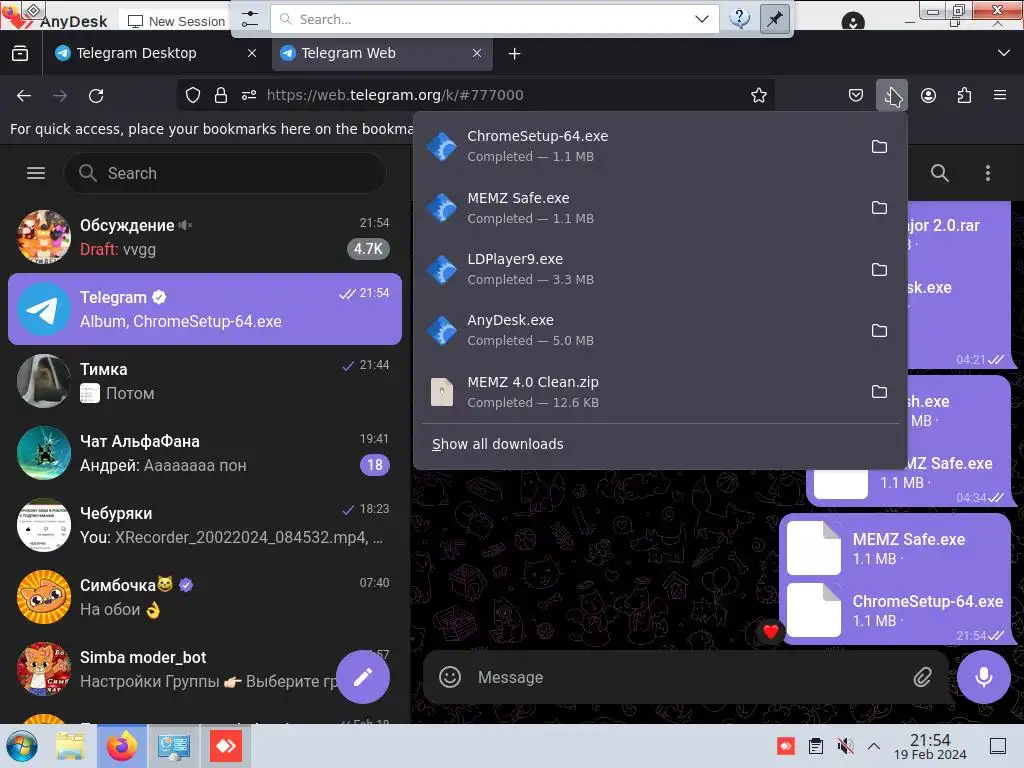Show LDPlayer9.exe in its folder
Image resolution: width=1024 pixels, height=768 pixels.
[879, 269]
